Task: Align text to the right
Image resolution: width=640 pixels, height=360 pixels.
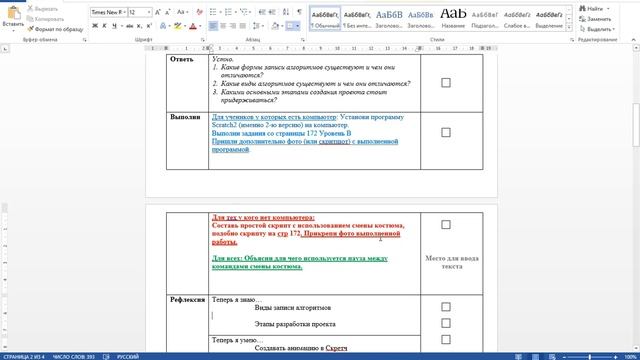Action: pyautogui.click(x=233, y=26)
